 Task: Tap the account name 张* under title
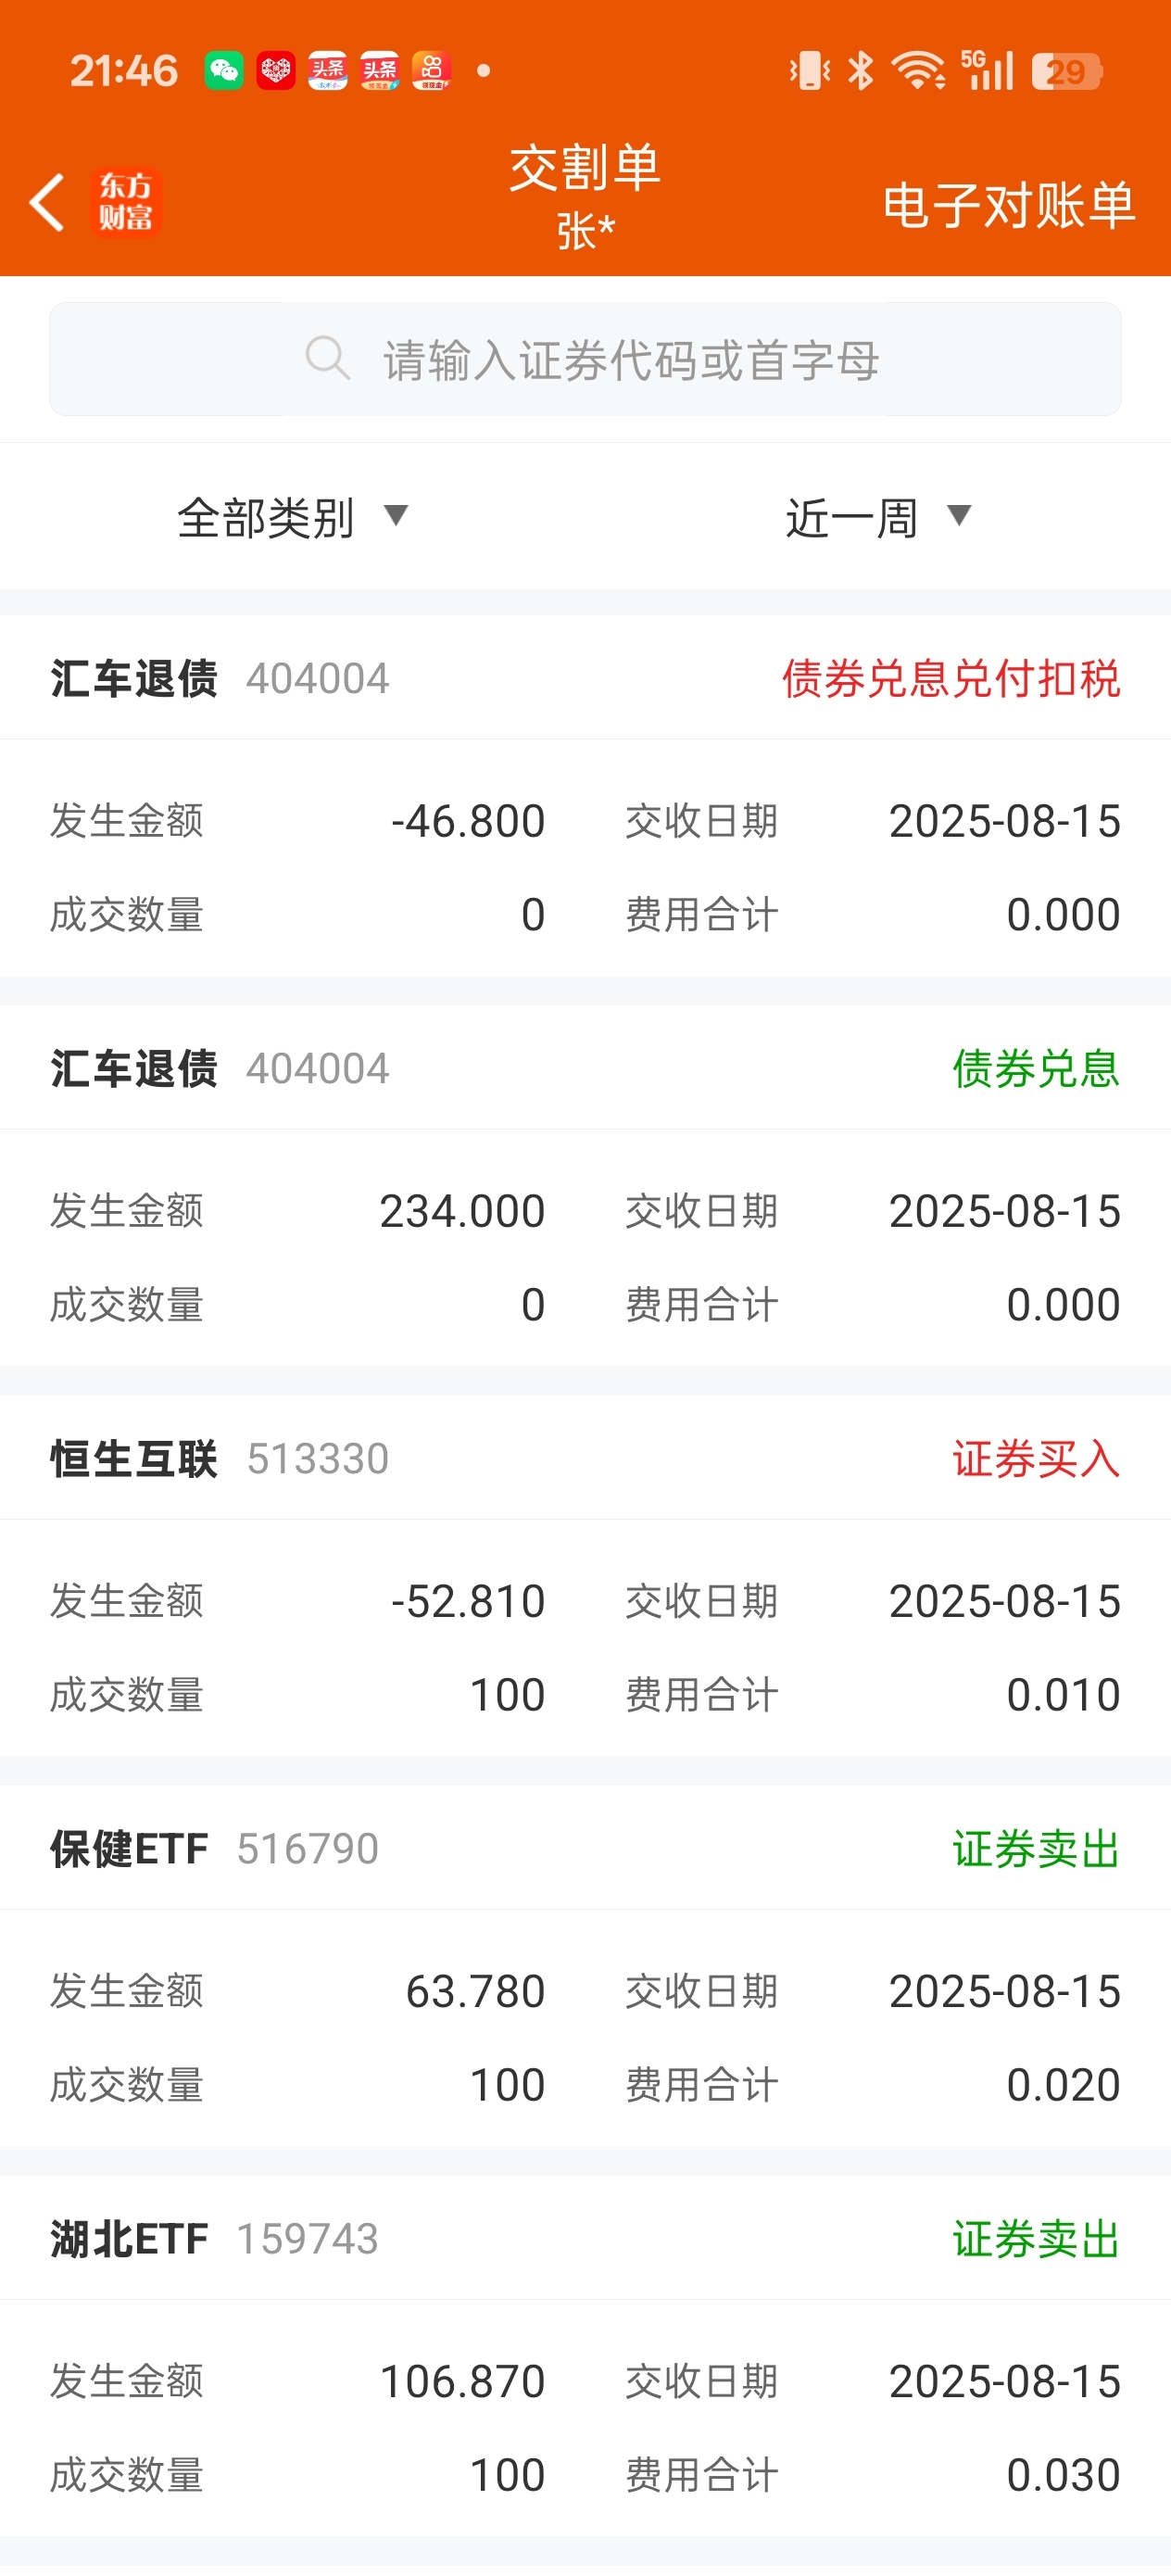(x=586, y=231)
